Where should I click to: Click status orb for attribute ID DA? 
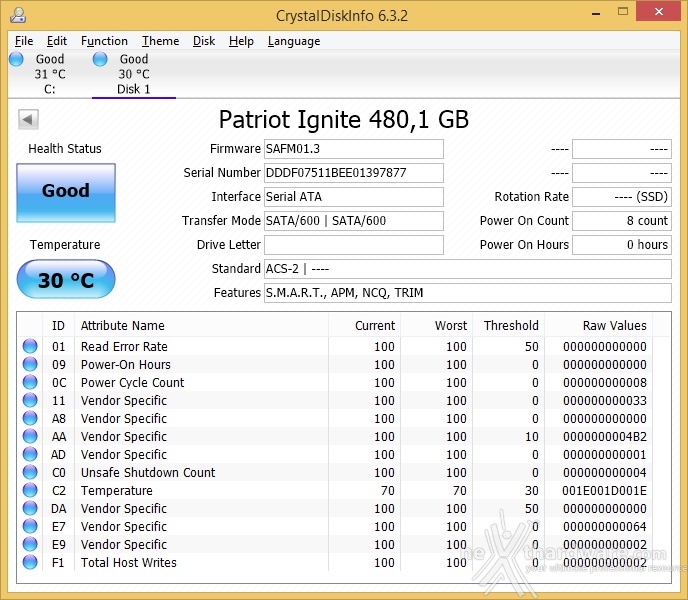tap(30, 508)
